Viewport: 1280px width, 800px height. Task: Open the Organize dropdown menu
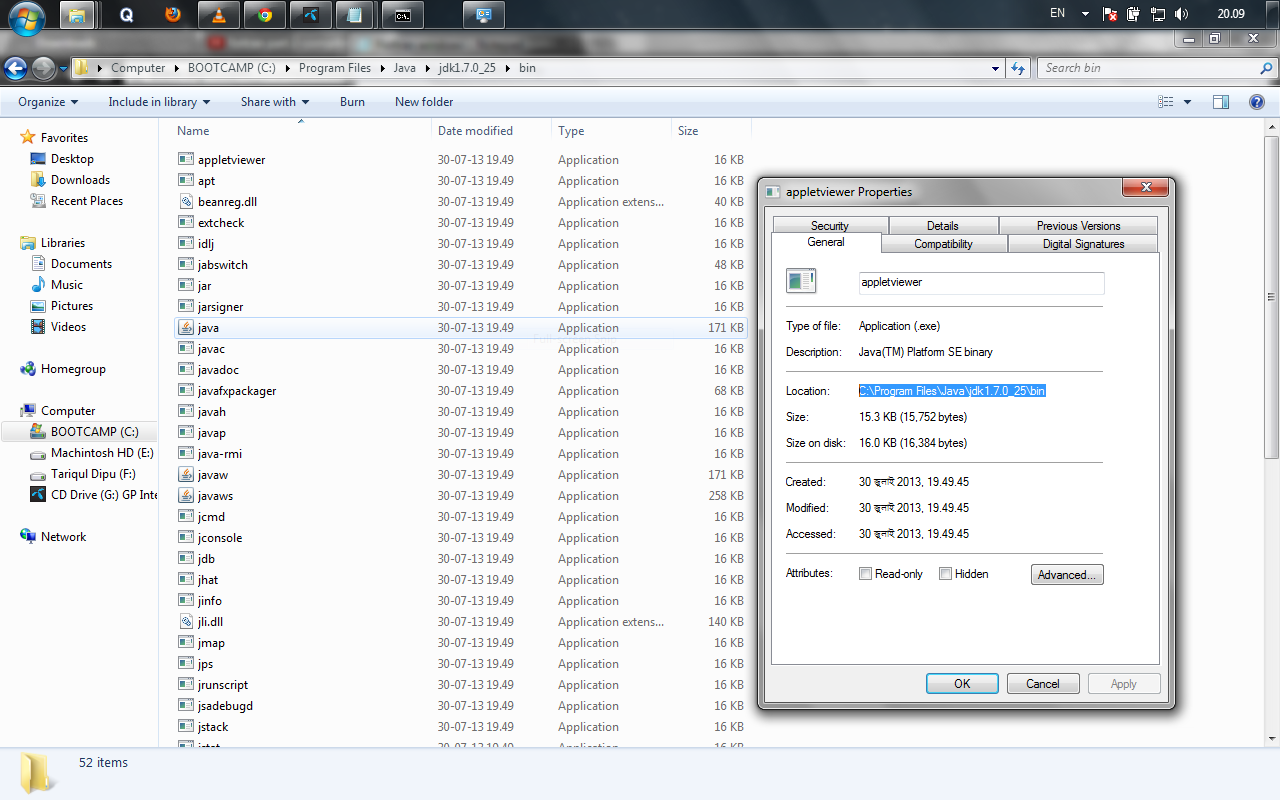coord(48,102)
